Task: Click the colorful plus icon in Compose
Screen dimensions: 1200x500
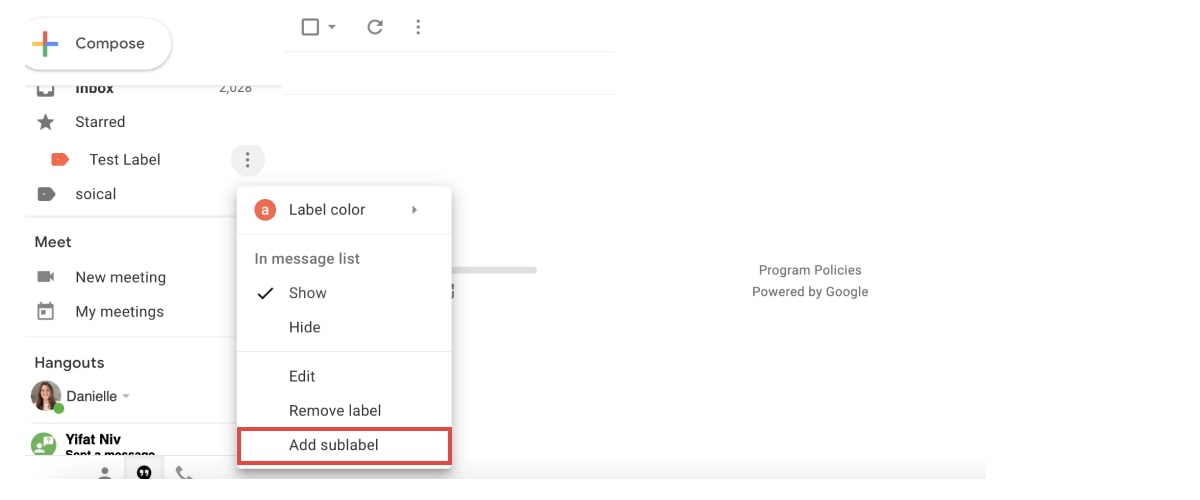Action: (45, 44)
